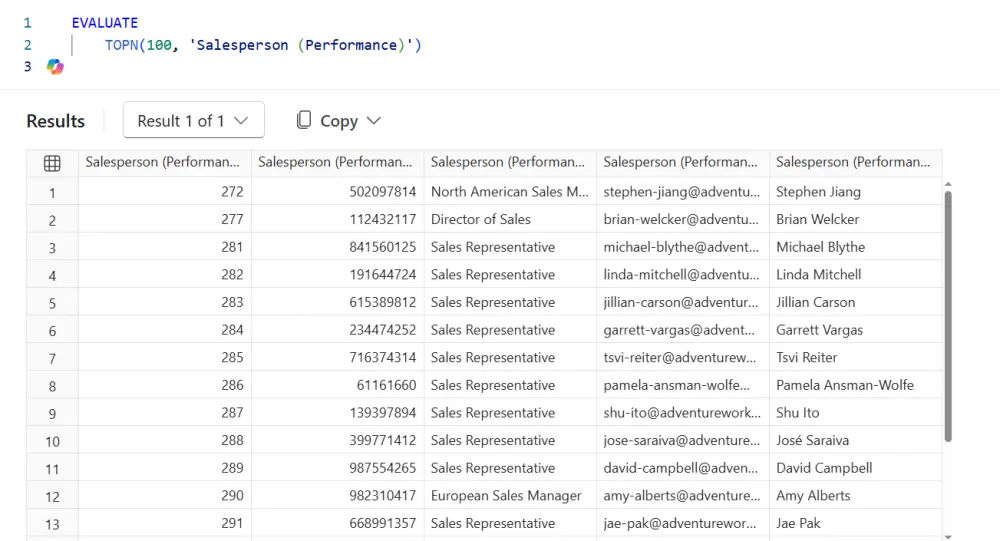Click the European Sales Manager cell

click(510, 496)
